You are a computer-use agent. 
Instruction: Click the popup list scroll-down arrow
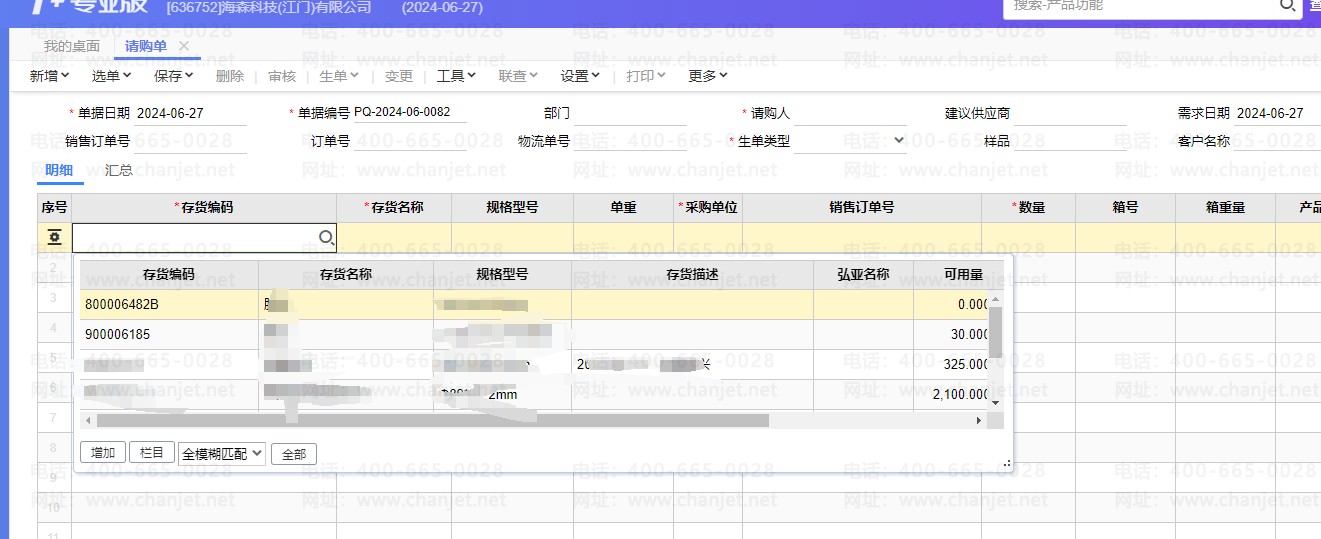(x=995, y=401)
